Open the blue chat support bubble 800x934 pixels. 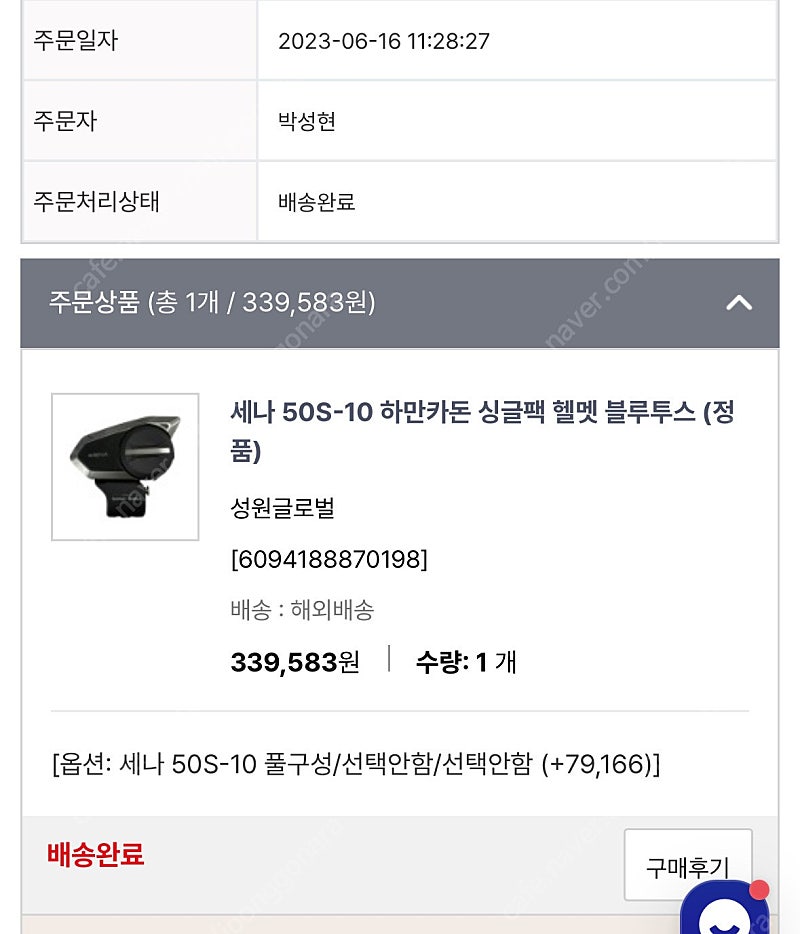click(724, 912)
